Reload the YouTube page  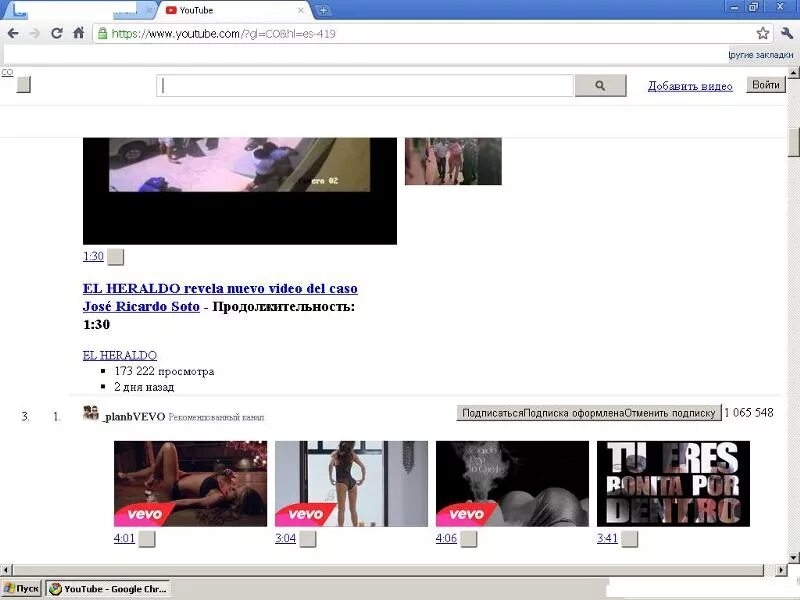(57, 34)
